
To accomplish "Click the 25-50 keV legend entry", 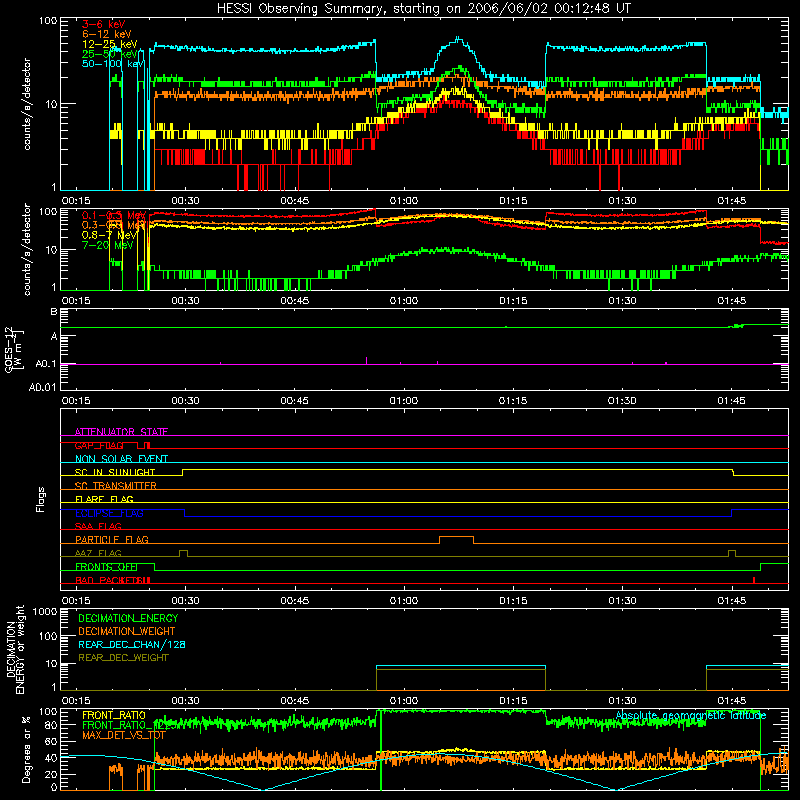I will pyautogui.click(x=110, y=54).
